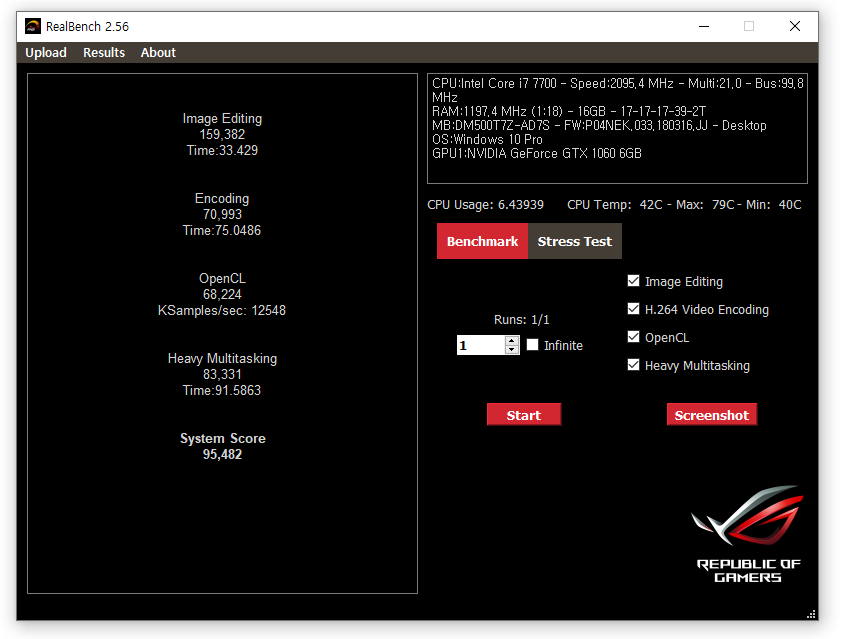Click the KSamples/sec: 12548 line

coord(222,311)
